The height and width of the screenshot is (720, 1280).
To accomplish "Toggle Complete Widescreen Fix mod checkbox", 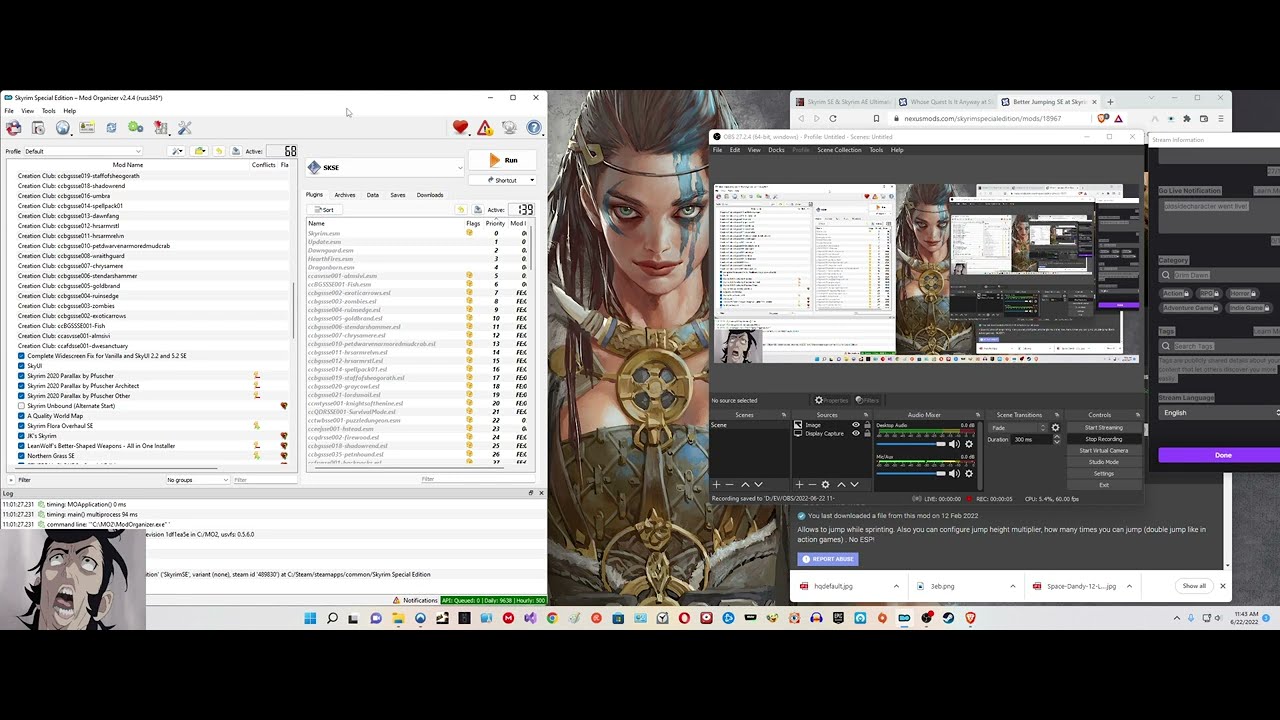I will click(21, 356).
